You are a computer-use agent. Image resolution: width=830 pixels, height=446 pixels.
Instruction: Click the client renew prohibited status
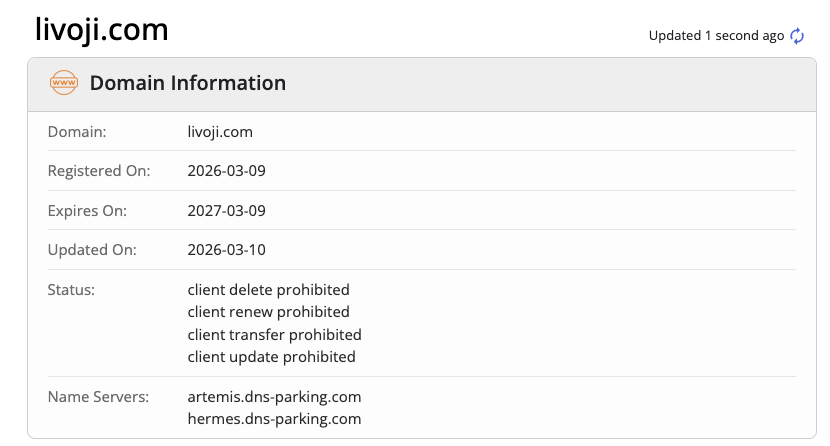coord(268,312)
